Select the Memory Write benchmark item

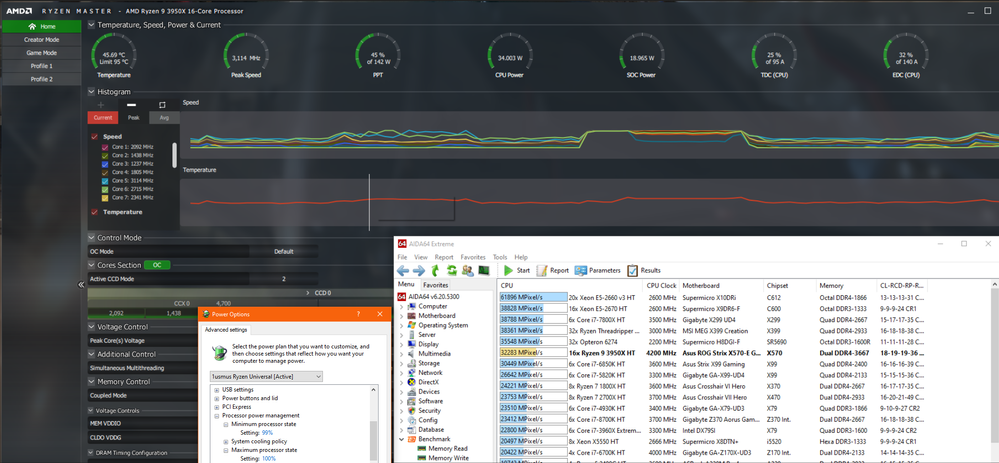pyautogui.click(x=442, y=458)
